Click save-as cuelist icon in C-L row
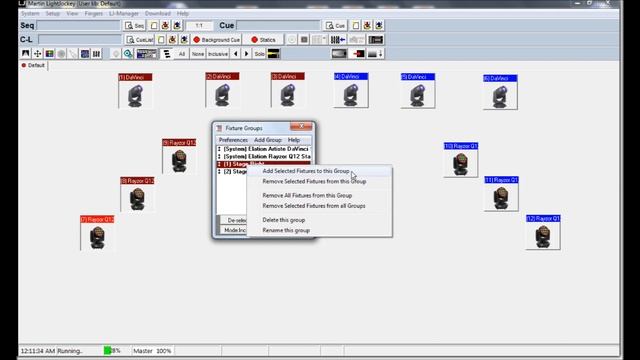640x360 pixels. 184,40
